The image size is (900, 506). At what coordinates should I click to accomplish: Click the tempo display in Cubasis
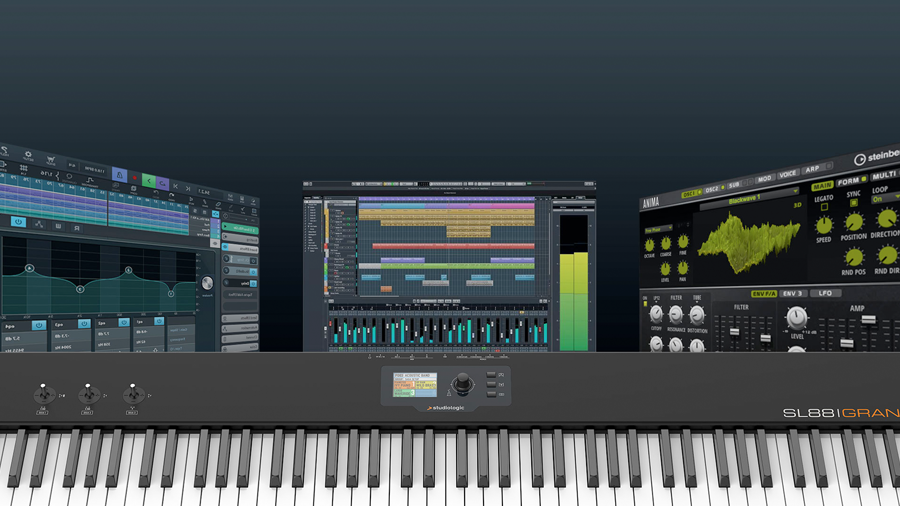(94, 170)
